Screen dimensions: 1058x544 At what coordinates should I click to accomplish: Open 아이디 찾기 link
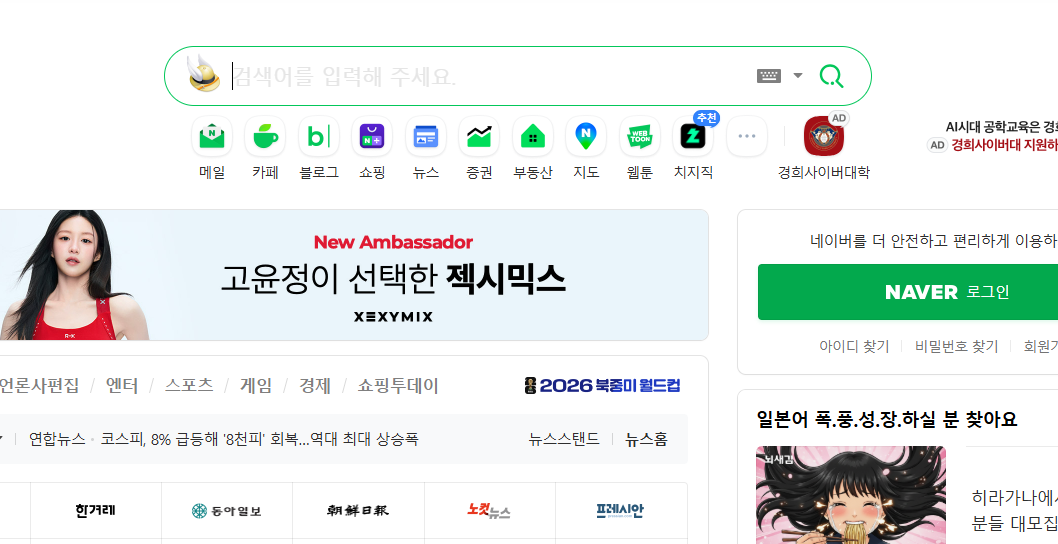tap(854, 346)
